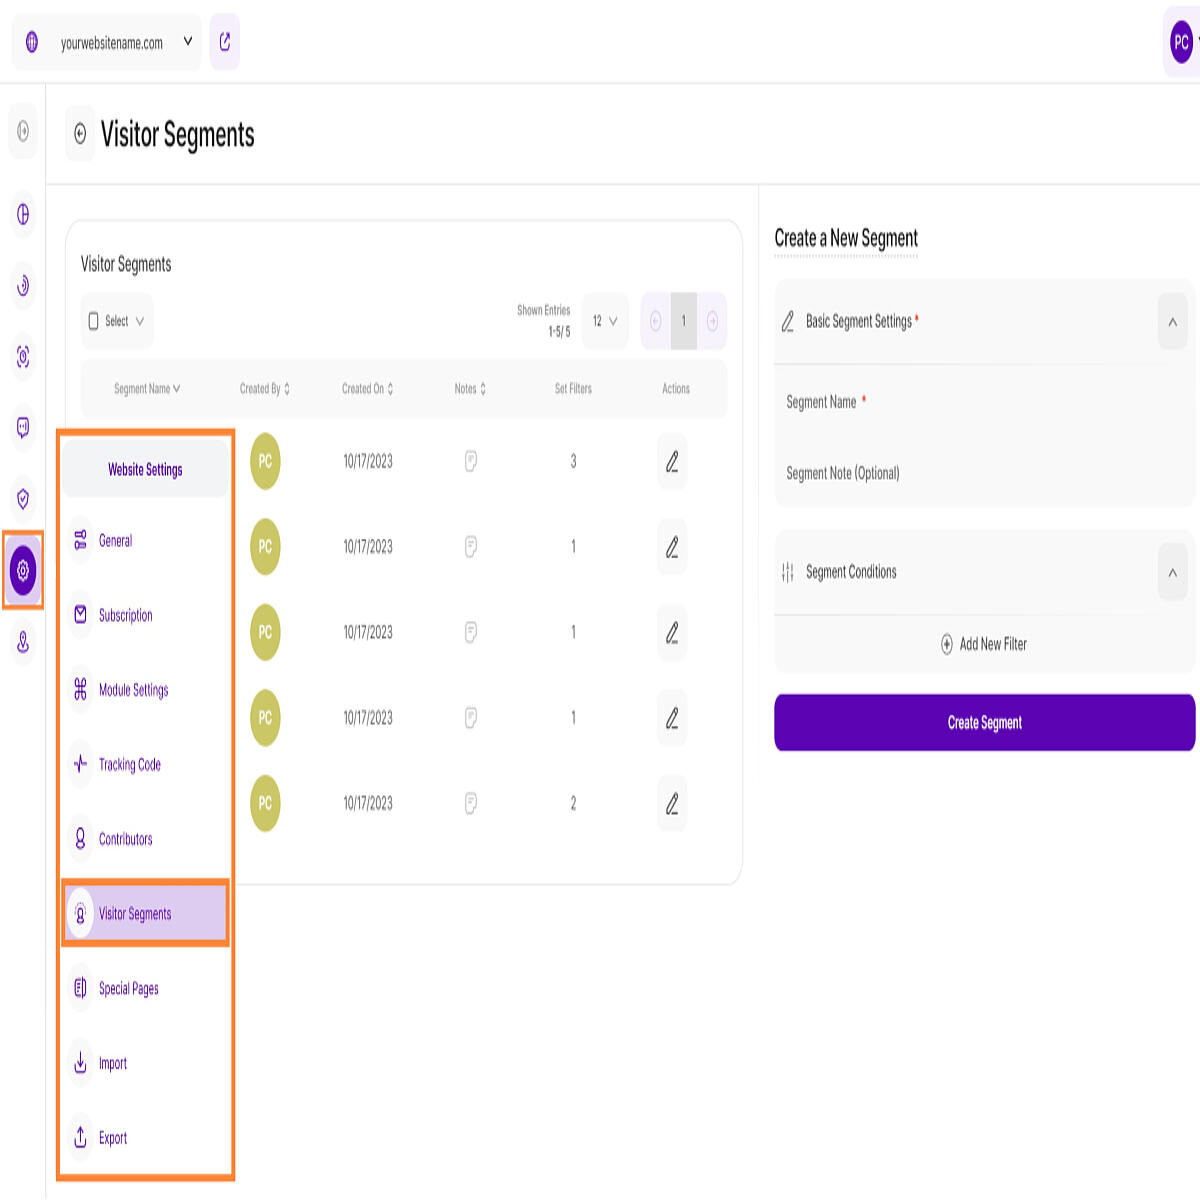The width and height of the screenshot is (1200, 1200).
Task: Open external link icon beside website selector
Action: (x=225, y=42)
